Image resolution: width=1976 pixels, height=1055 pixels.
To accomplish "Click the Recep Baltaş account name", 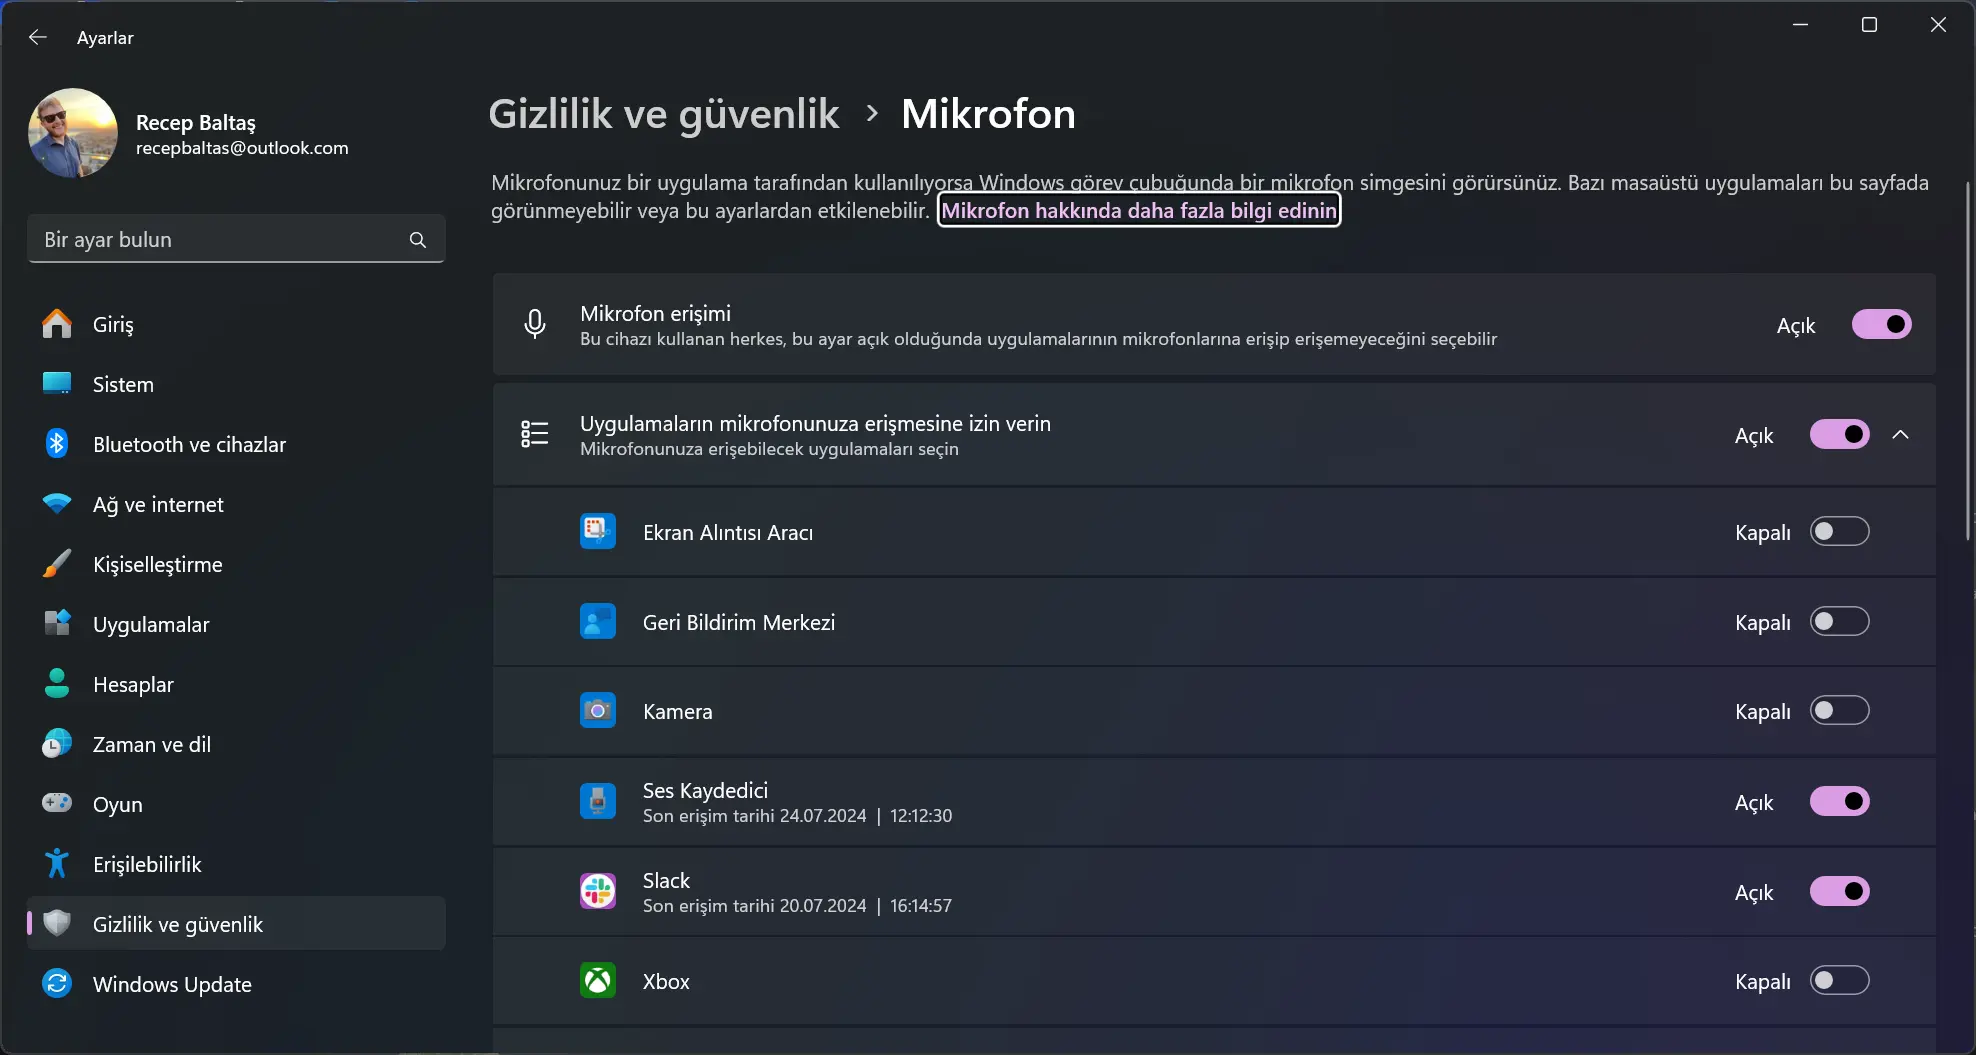I will coord(196,122).
